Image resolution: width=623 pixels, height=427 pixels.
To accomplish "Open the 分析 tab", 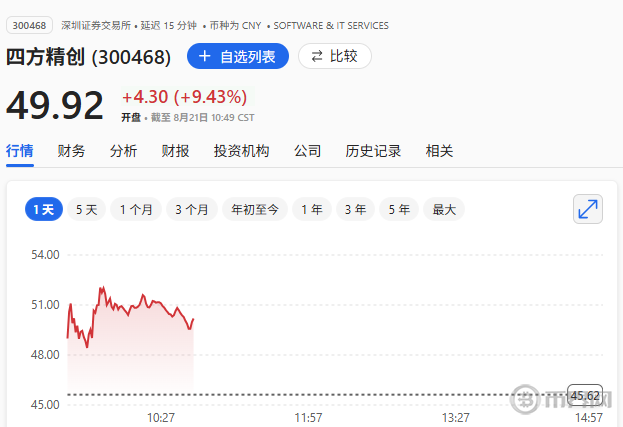I will tap(124, 151).
